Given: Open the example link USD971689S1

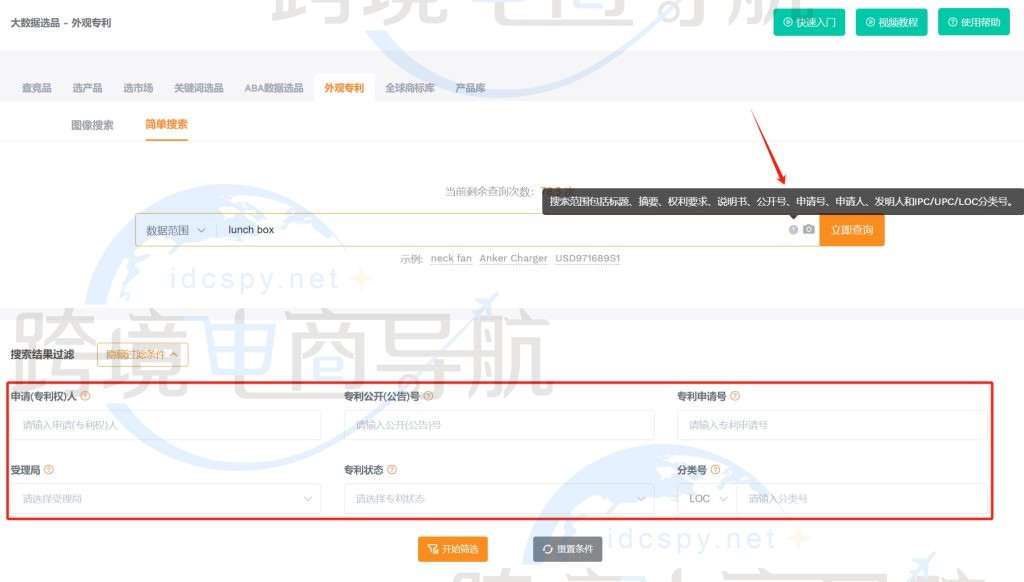Looking at the screenshot, I should point(587,258).
